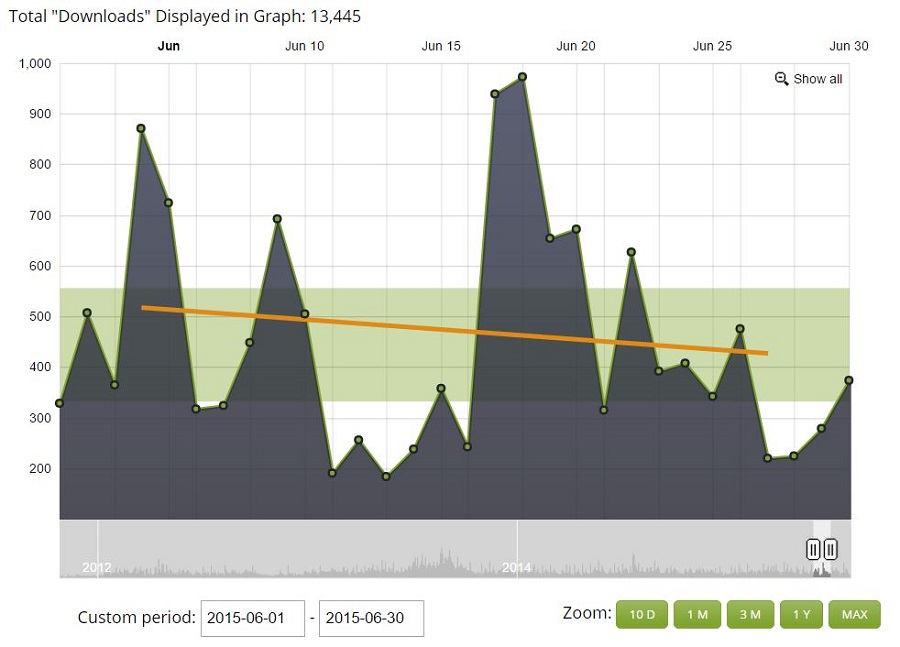The image size is (900, 647).
Task: Click the 500 y-axis label
Action: click(40, 316)
